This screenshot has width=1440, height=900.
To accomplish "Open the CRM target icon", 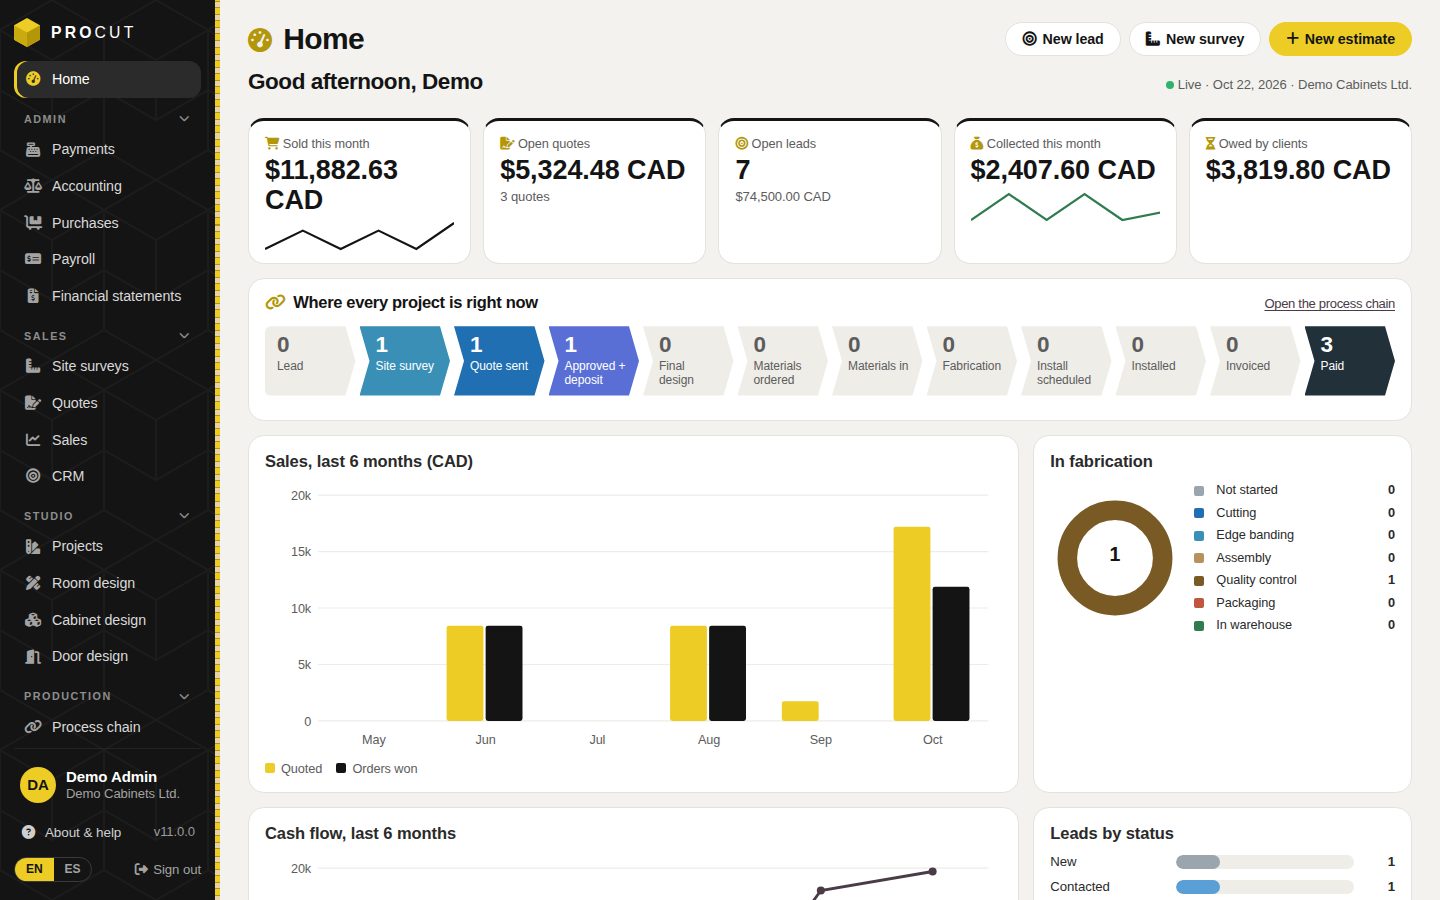I will coord(33,476).
